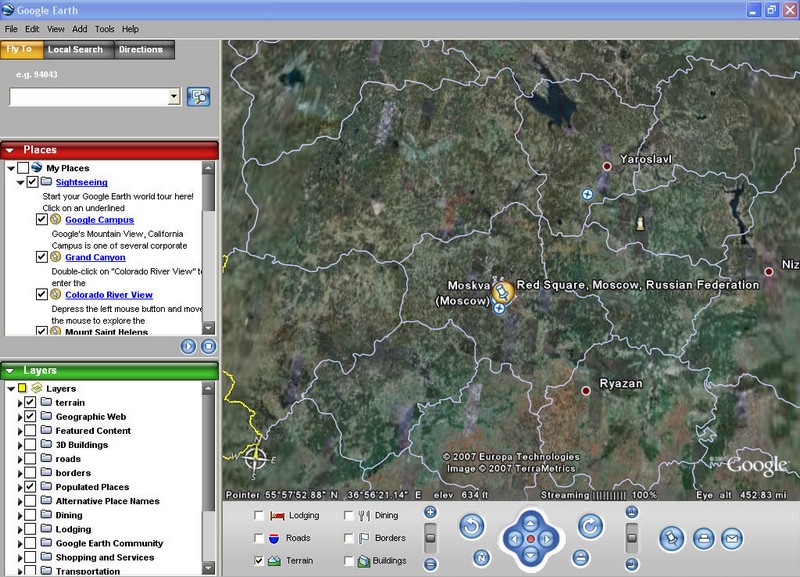This screenshot has height=577, width=800.
Task: Pan the map right arrow
Action: click(547, 539)
